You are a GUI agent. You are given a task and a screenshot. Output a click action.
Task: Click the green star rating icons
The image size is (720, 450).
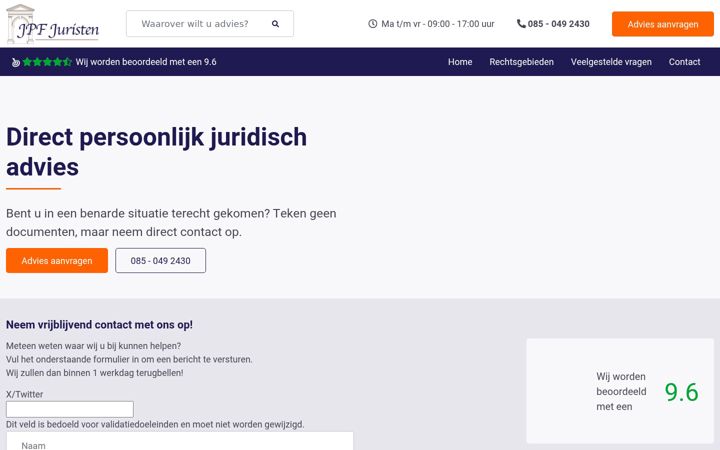click(x=47, y=62)
